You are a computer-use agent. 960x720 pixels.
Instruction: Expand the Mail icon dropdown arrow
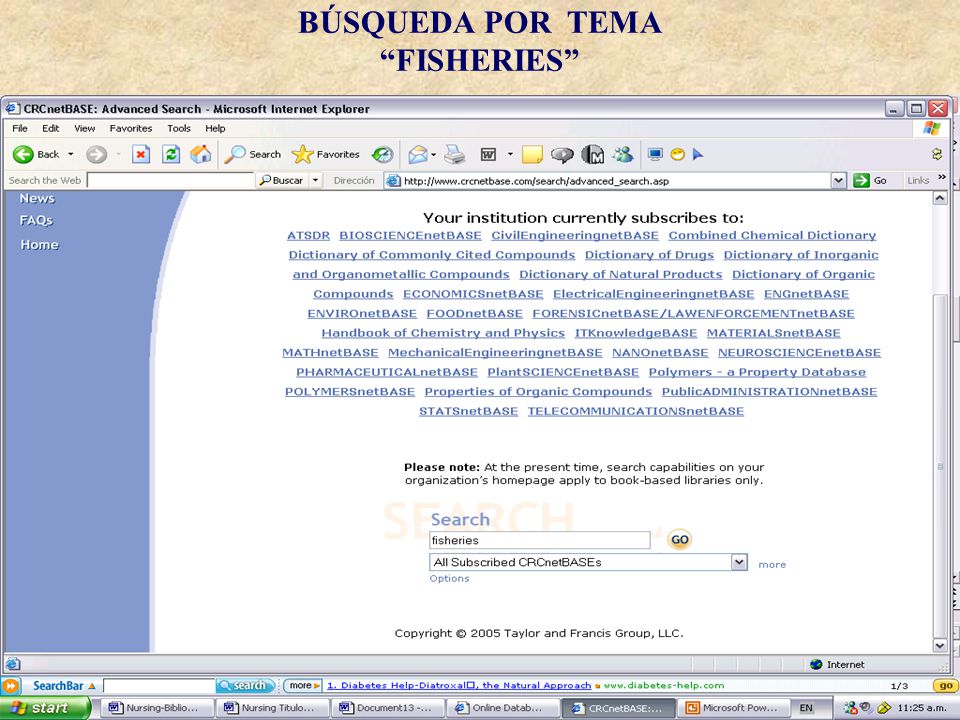[433, 154]
